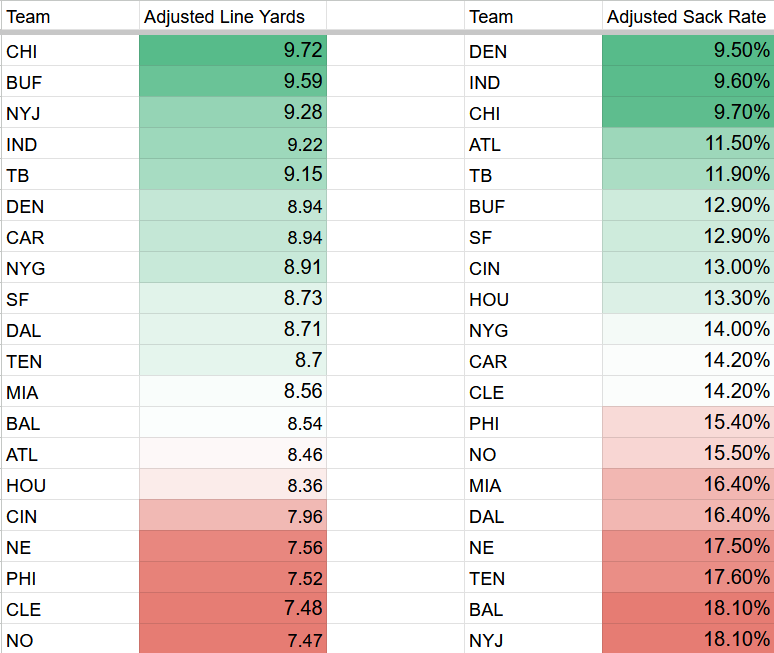
Task: Click the MIA cell in line yards table
Action: tap(70, 392)
